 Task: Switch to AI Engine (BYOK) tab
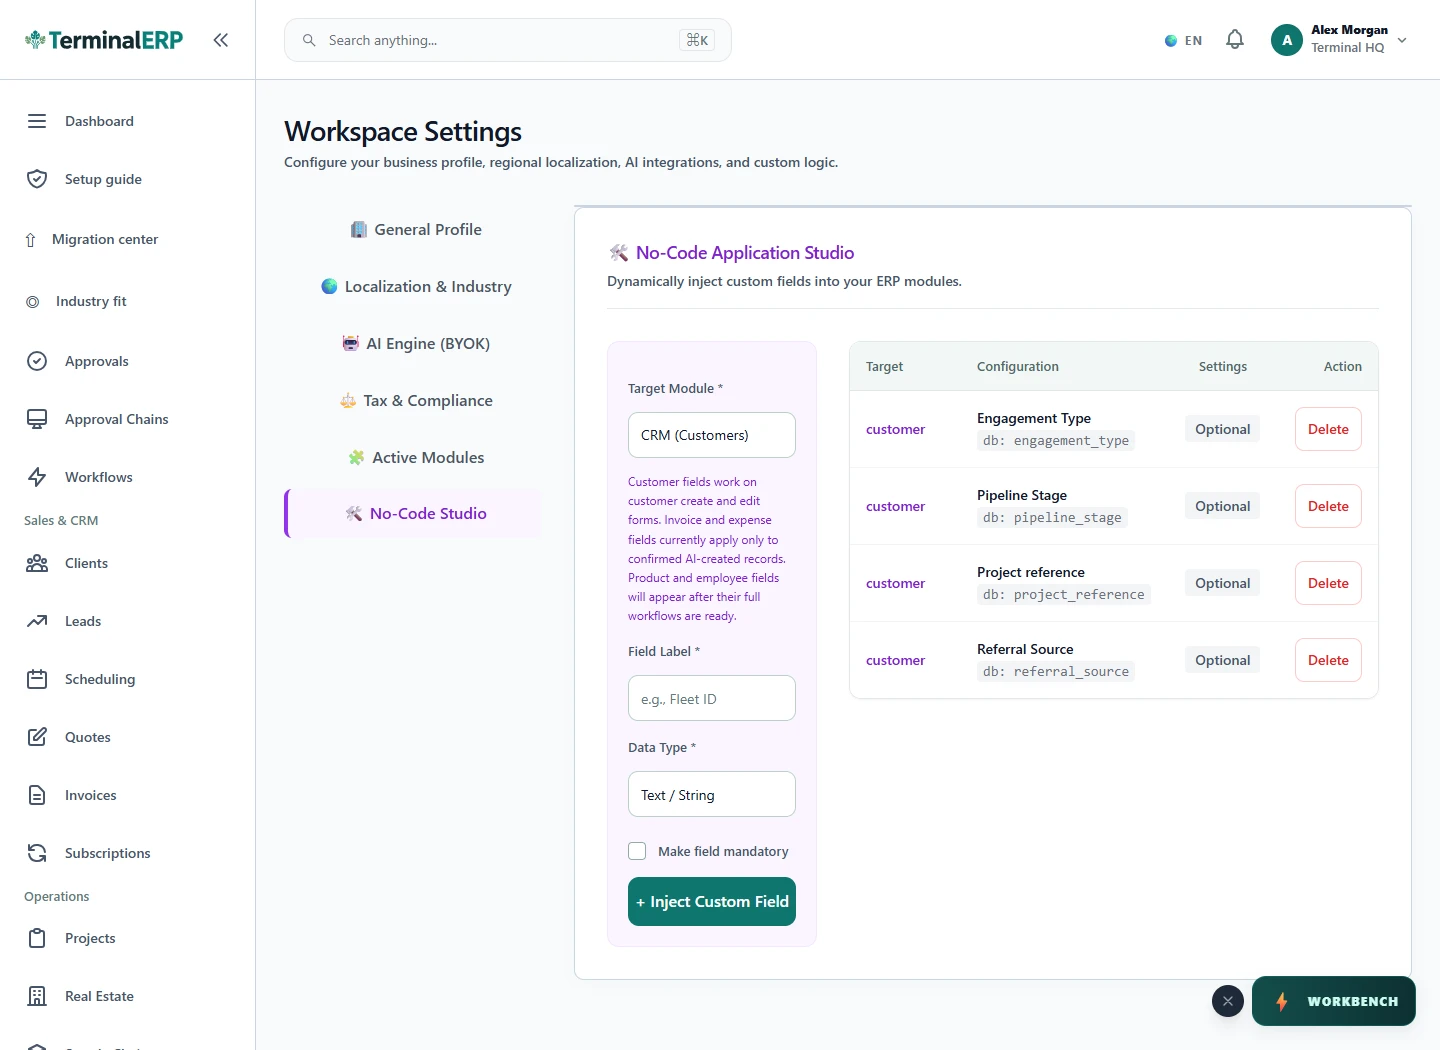coord(415,343)
